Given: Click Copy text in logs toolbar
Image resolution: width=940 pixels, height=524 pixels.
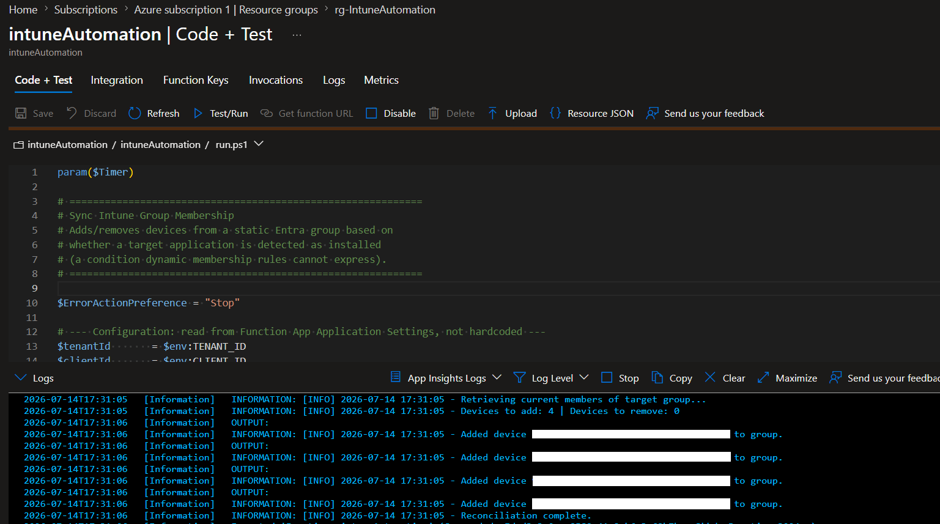Looking at the screenshot, I should 681,378.
